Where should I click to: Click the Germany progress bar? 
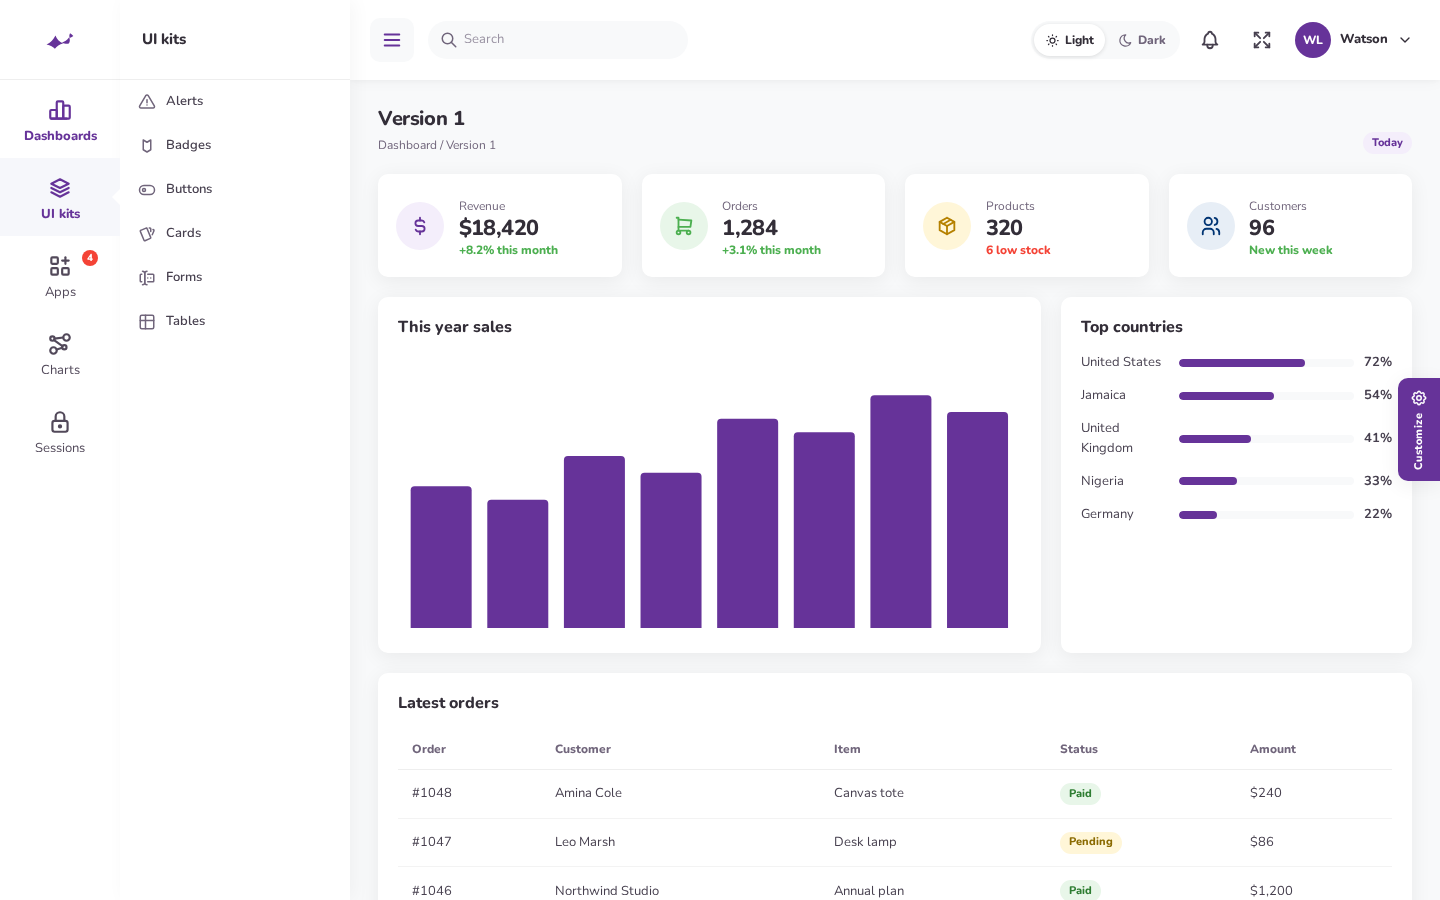click(1266, 515)
